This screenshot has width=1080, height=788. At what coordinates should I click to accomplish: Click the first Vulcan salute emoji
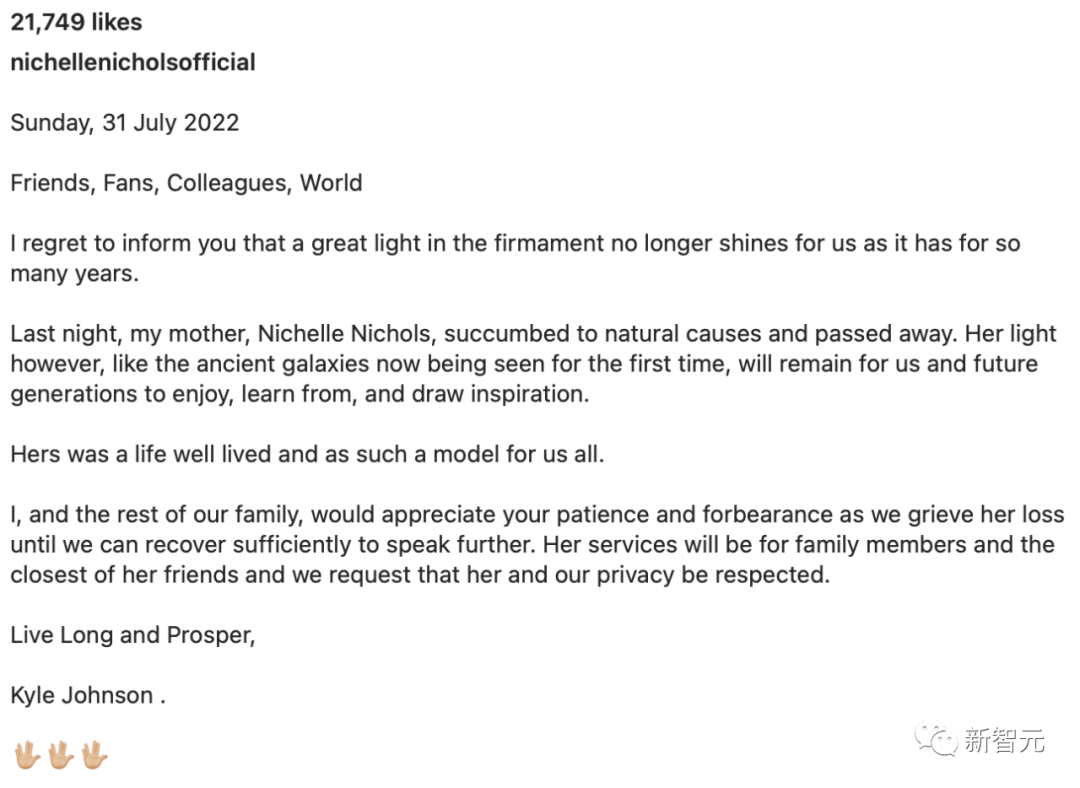click(x=26, y=754)
